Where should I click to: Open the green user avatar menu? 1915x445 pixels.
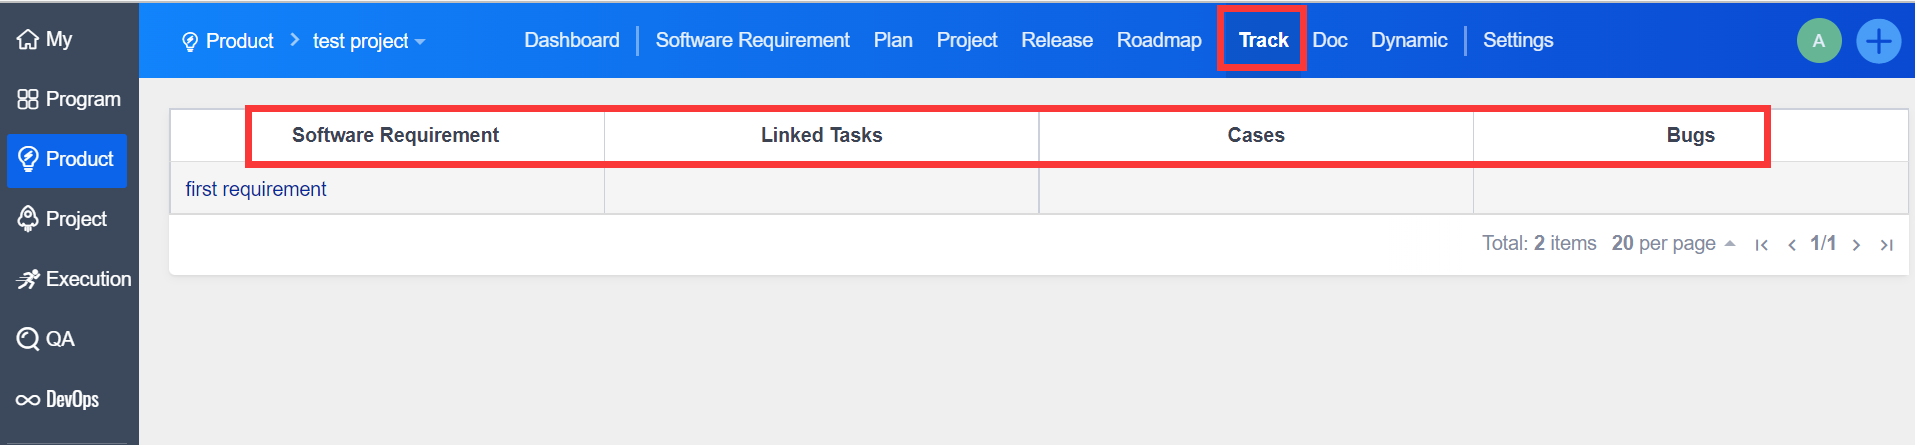click(1818, 41)
